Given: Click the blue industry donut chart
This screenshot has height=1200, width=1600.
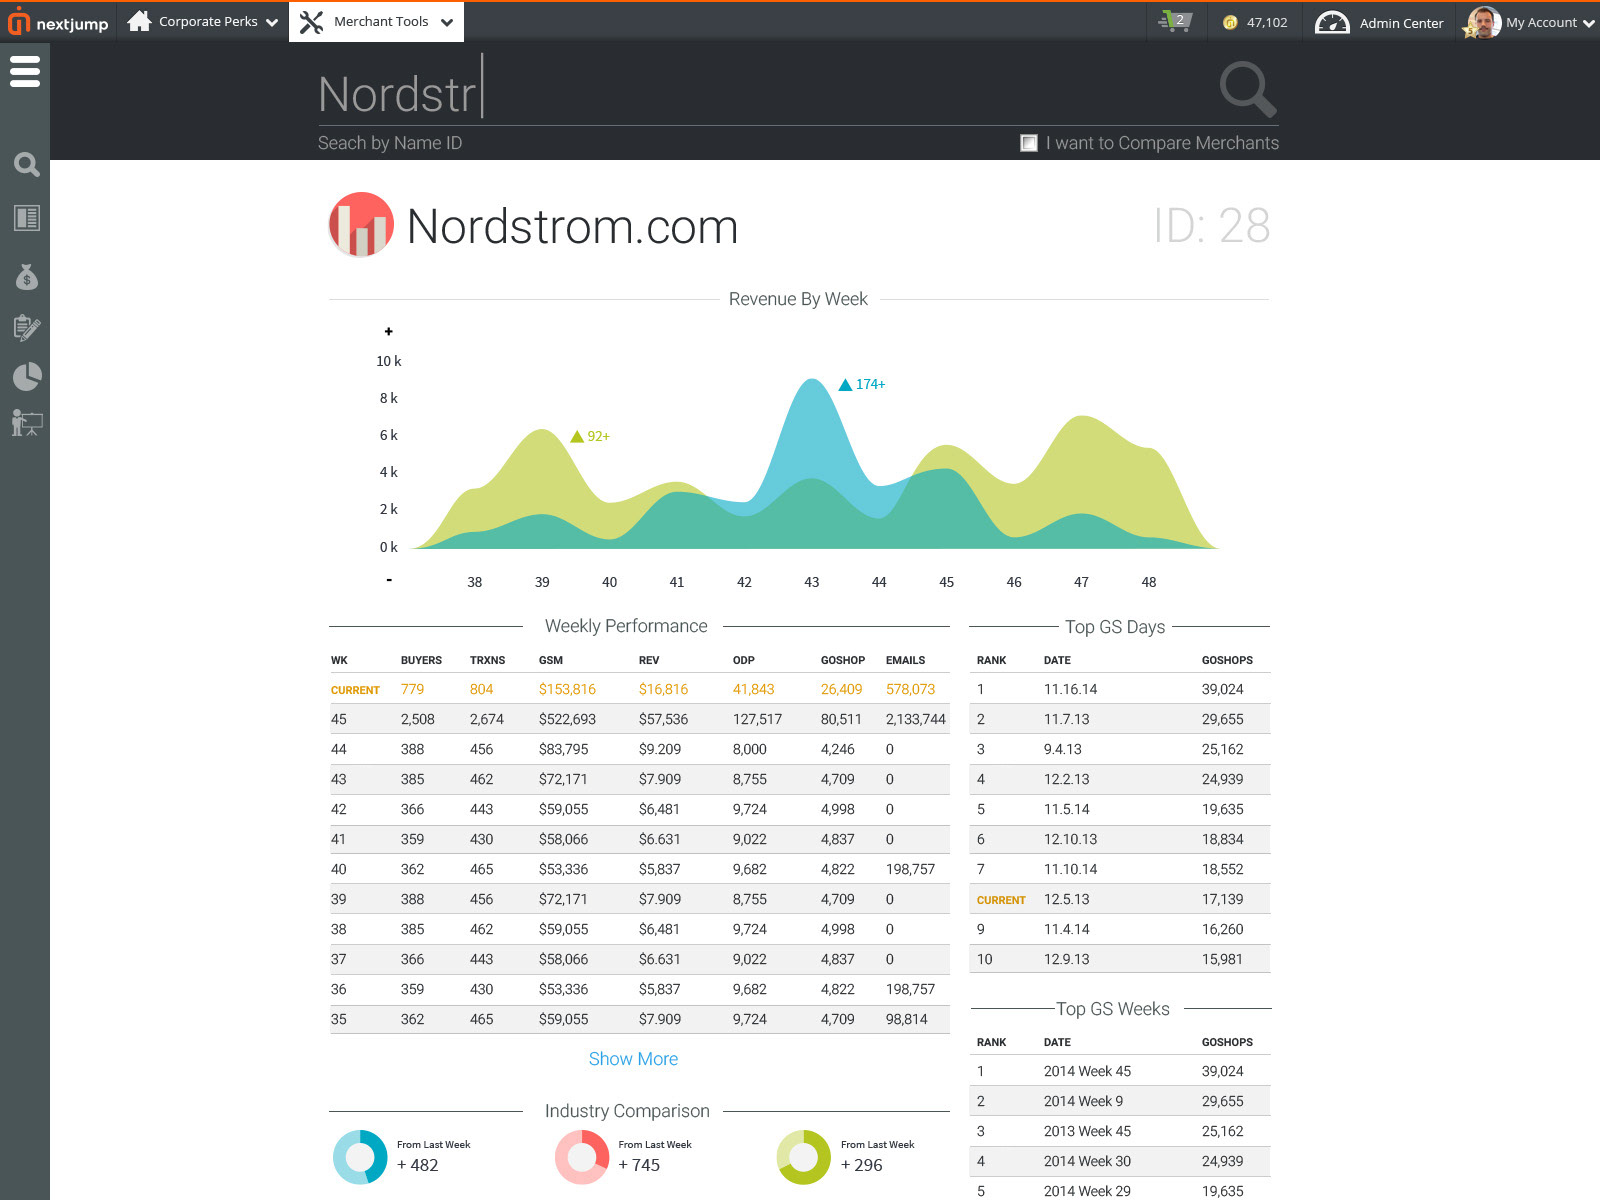Looking at the screenshot, I should tap(360, 1157).
